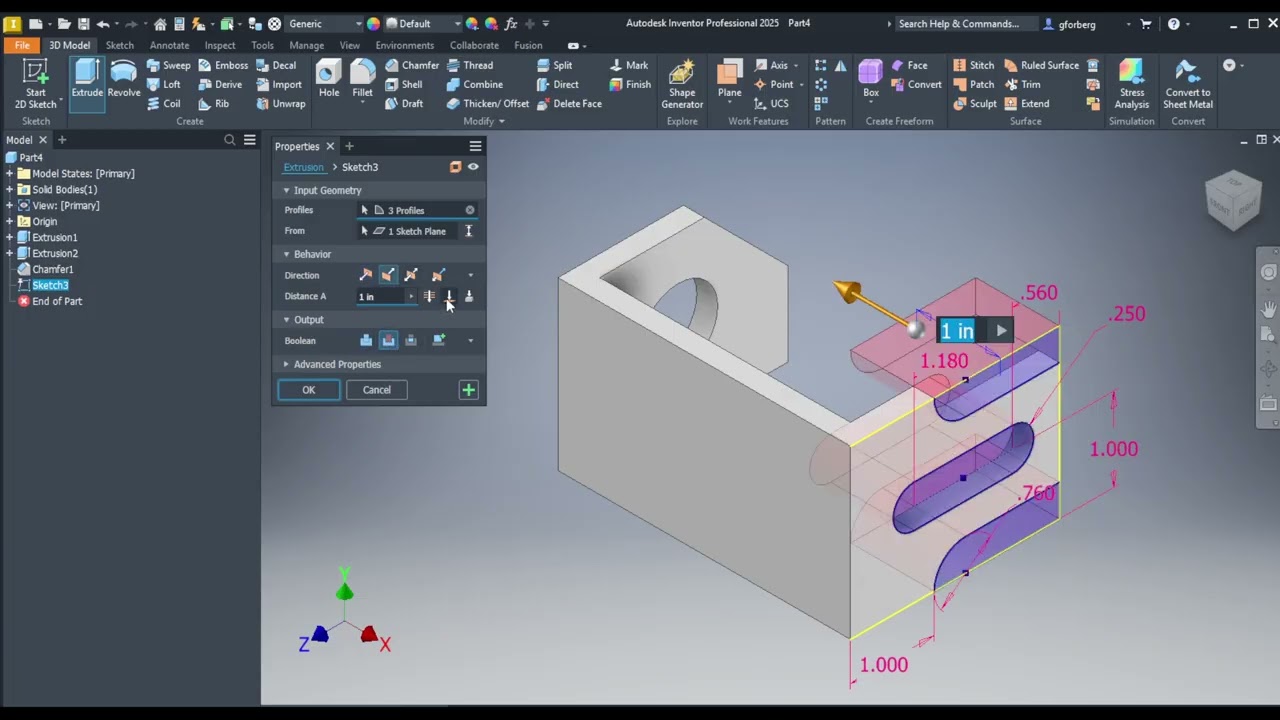The image size is (1280, 720).
Task: Collapse the Output section
Action: pyautogui.click(x=286, y=319)
